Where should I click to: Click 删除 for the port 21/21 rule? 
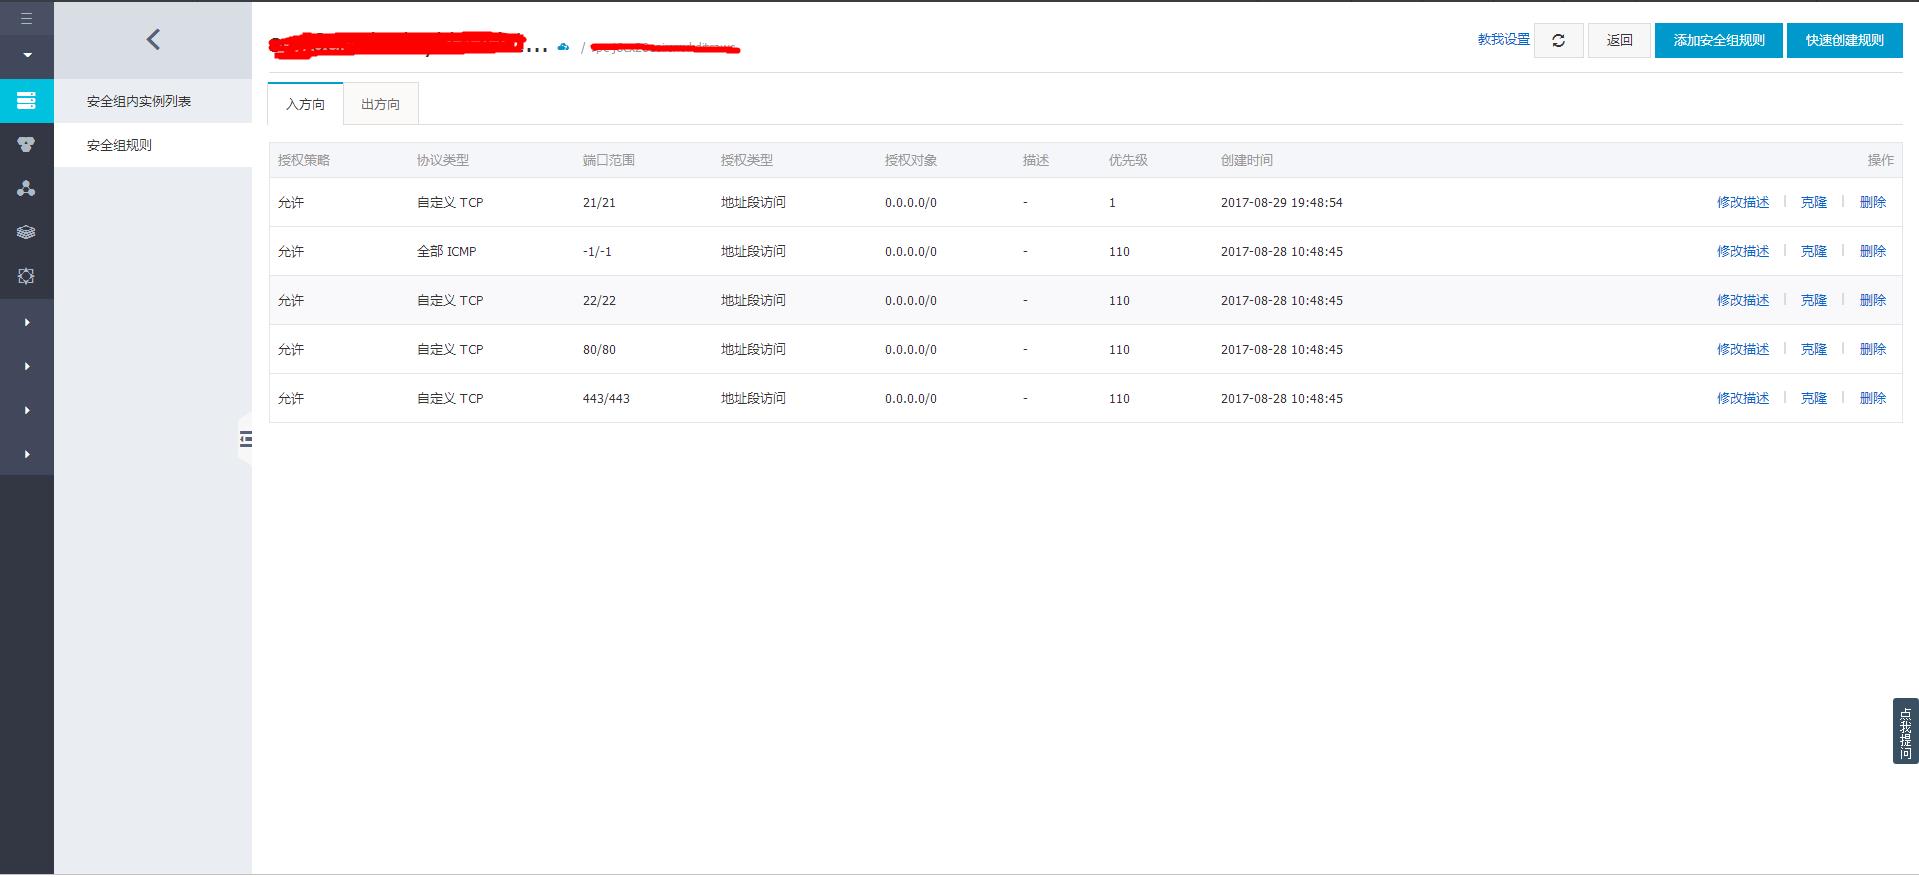[1872, 202]
